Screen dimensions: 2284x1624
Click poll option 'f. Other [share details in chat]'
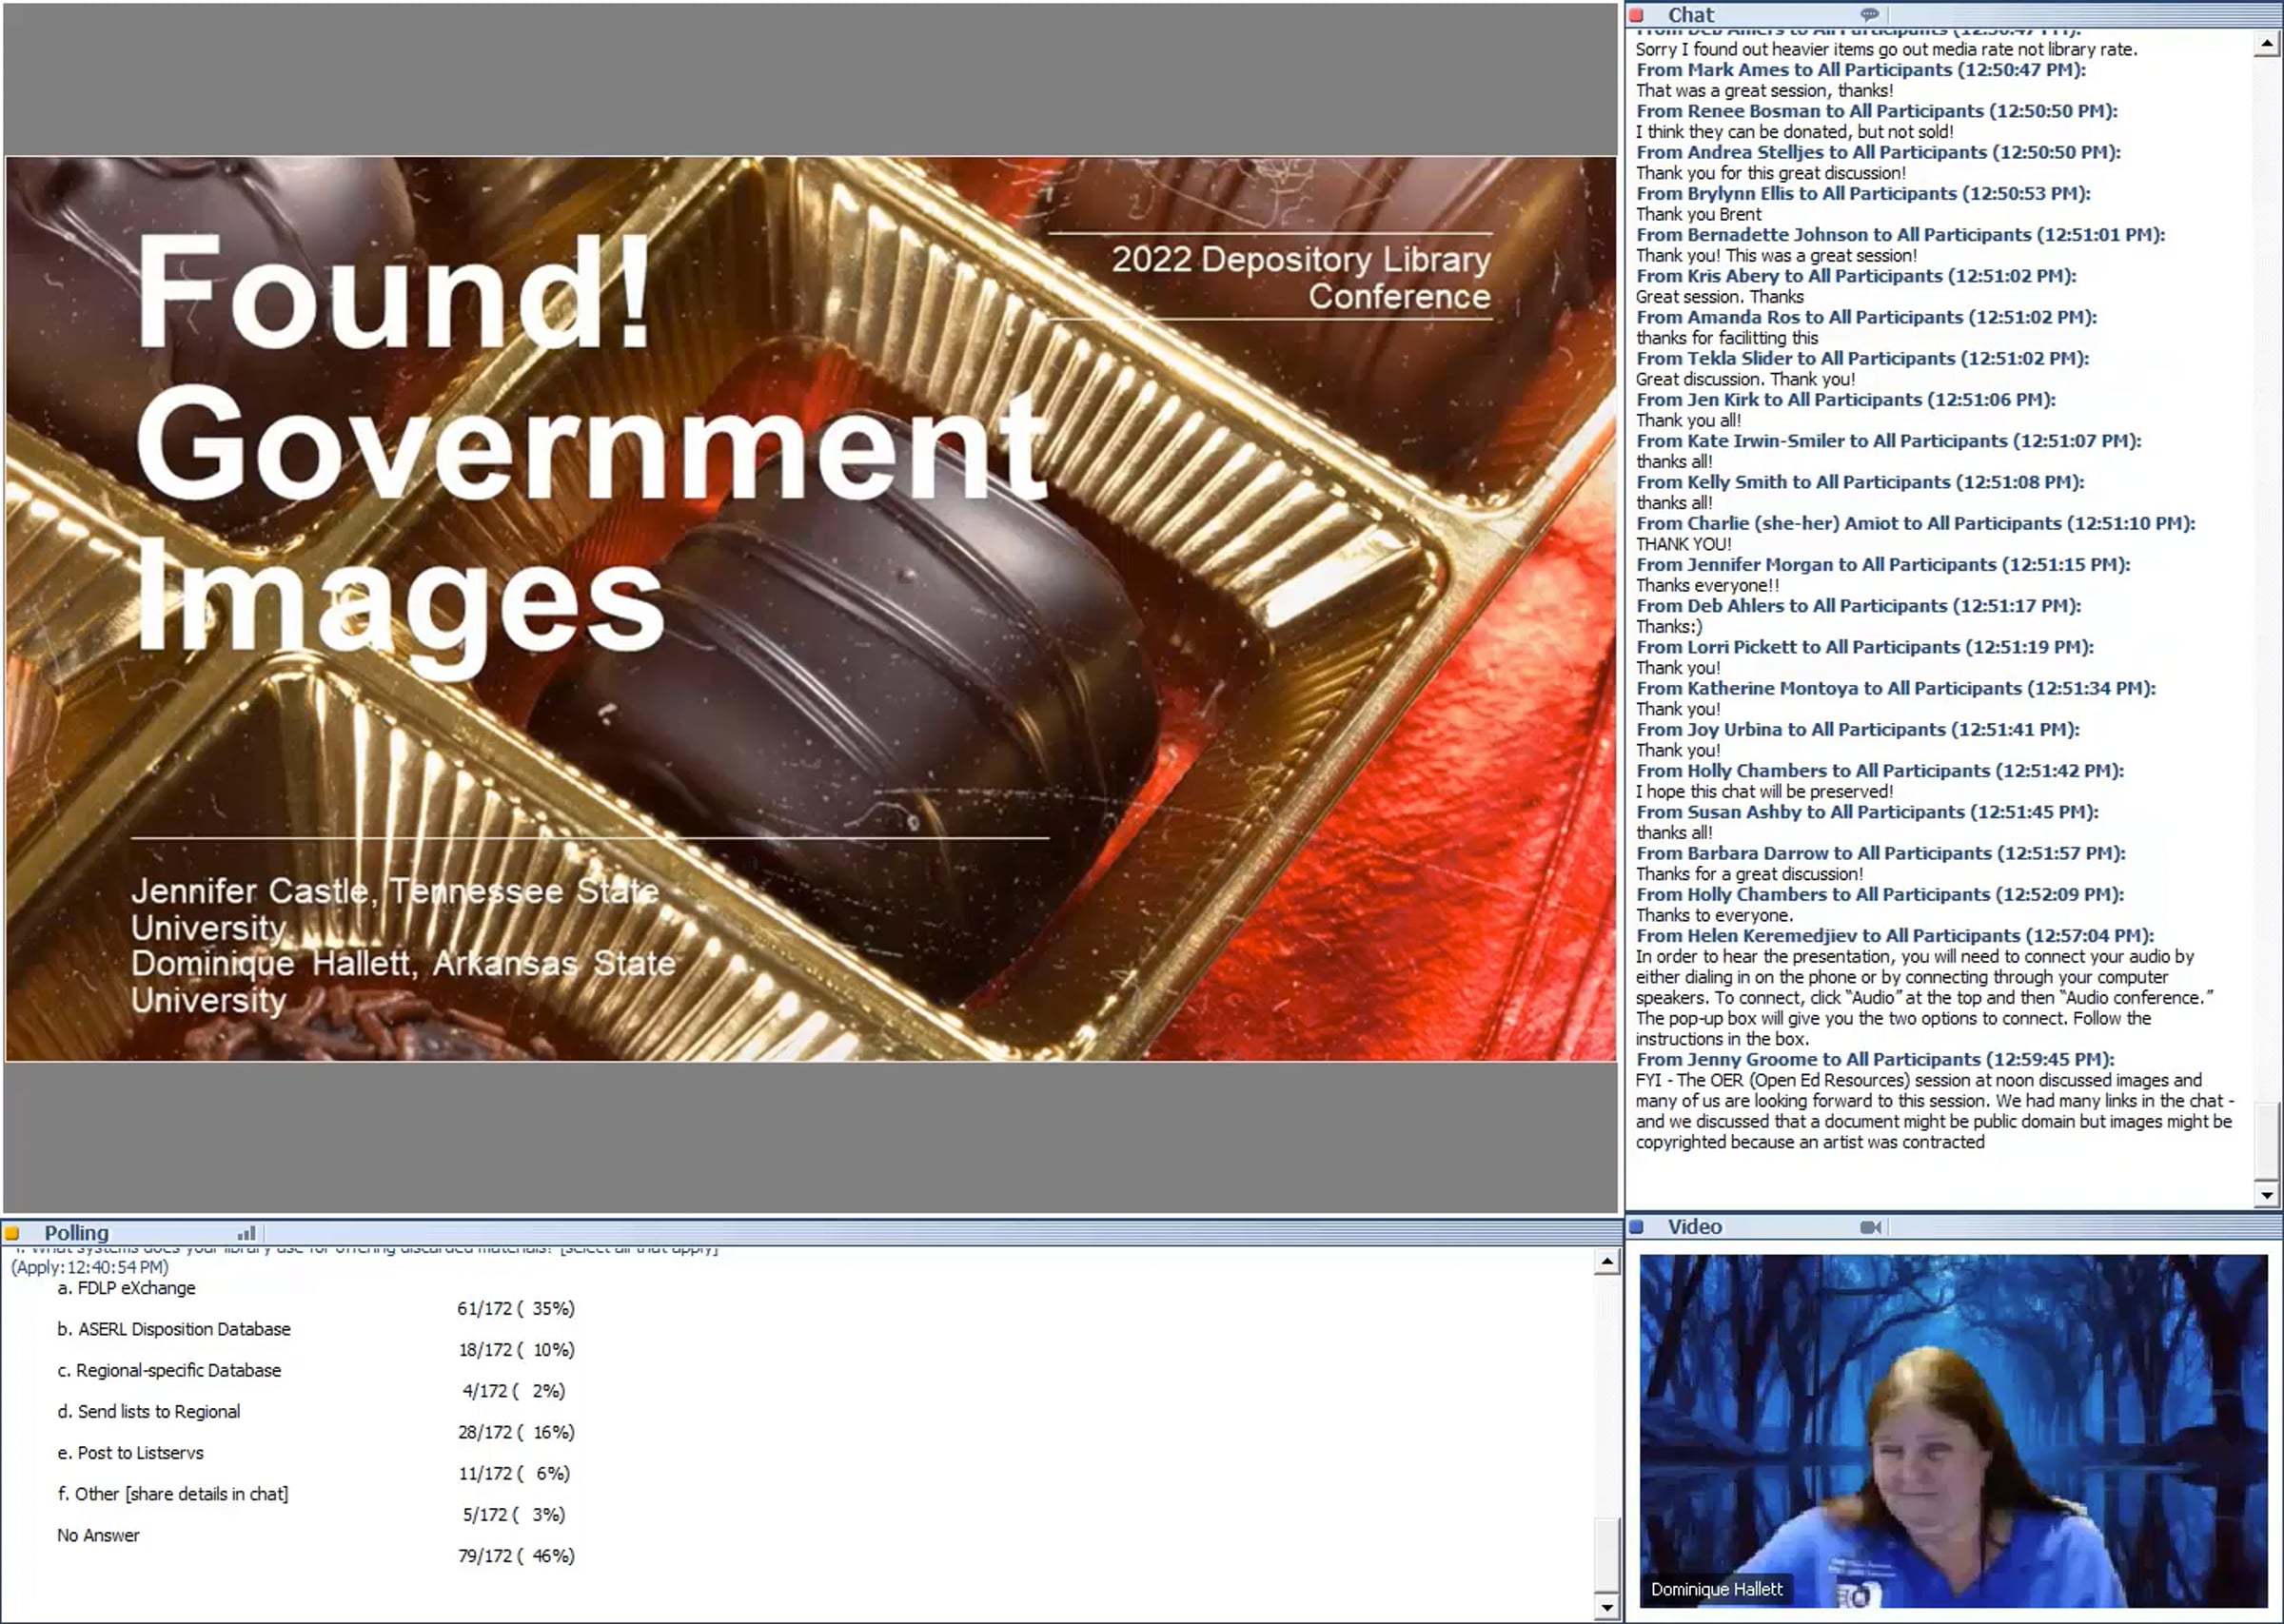click(172, 1494)
